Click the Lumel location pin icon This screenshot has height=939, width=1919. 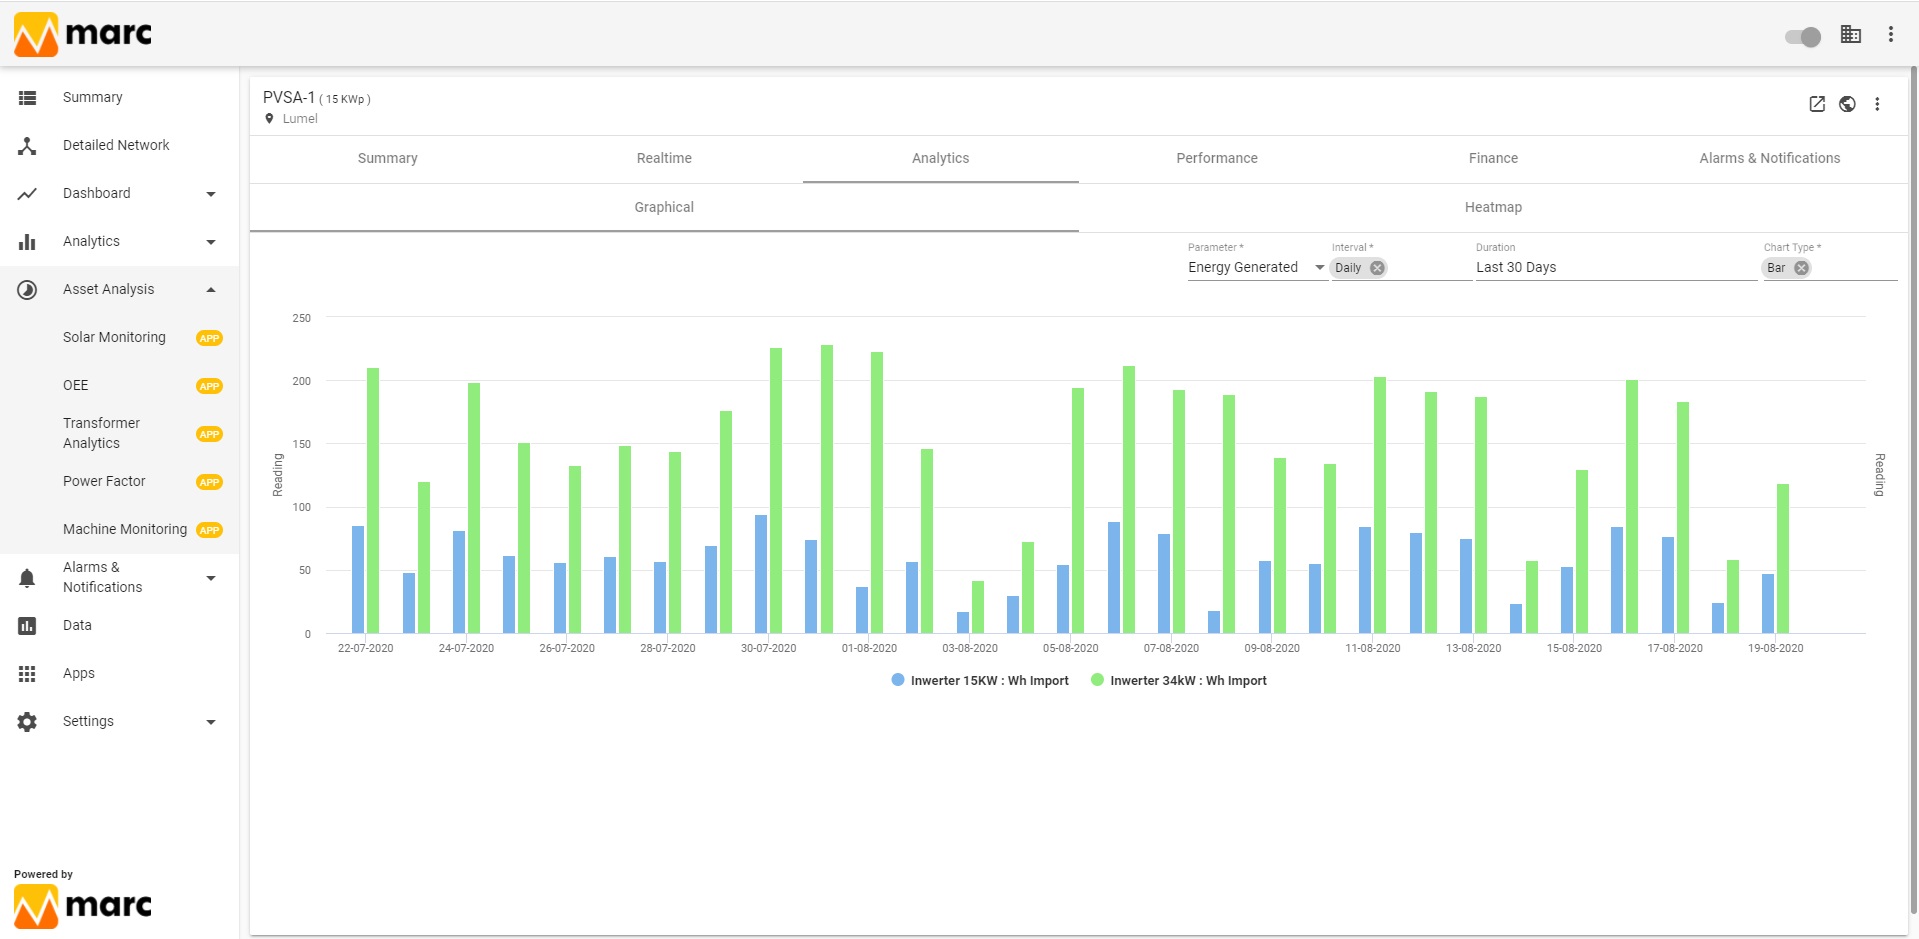click(269, 119)
